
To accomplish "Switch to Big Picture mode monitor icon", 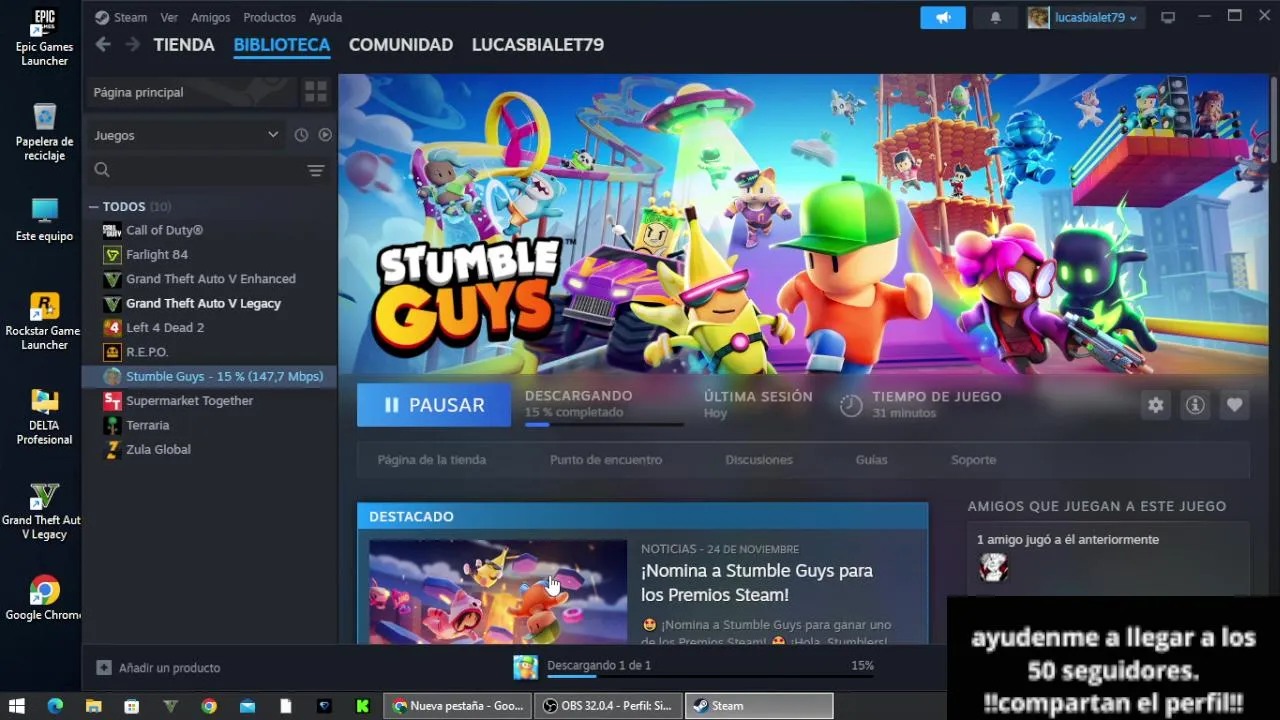I will pos(1167,18).
